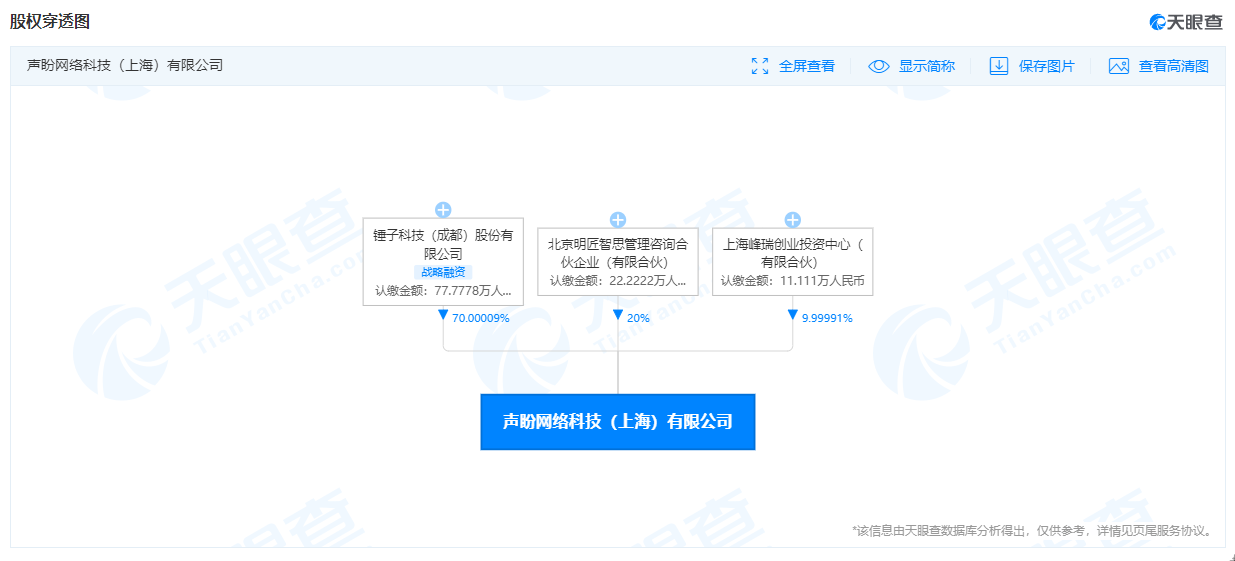Viewport: 1235px width, 561px height.
Task: Expand the plus above 上海峰瑞创业投资中心
Action: [793, 220]
